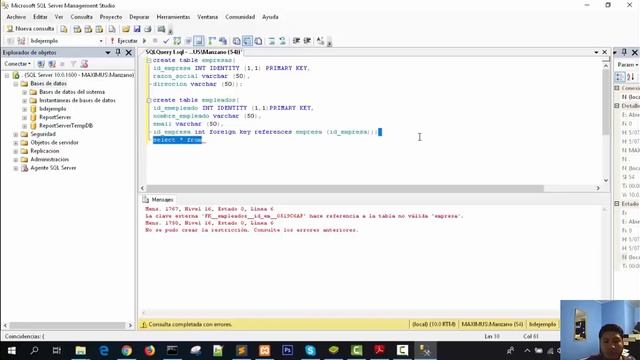The image size is (640, 360).
Task: Expand Instantaneas de bases de datos
Action: (24, 100)
